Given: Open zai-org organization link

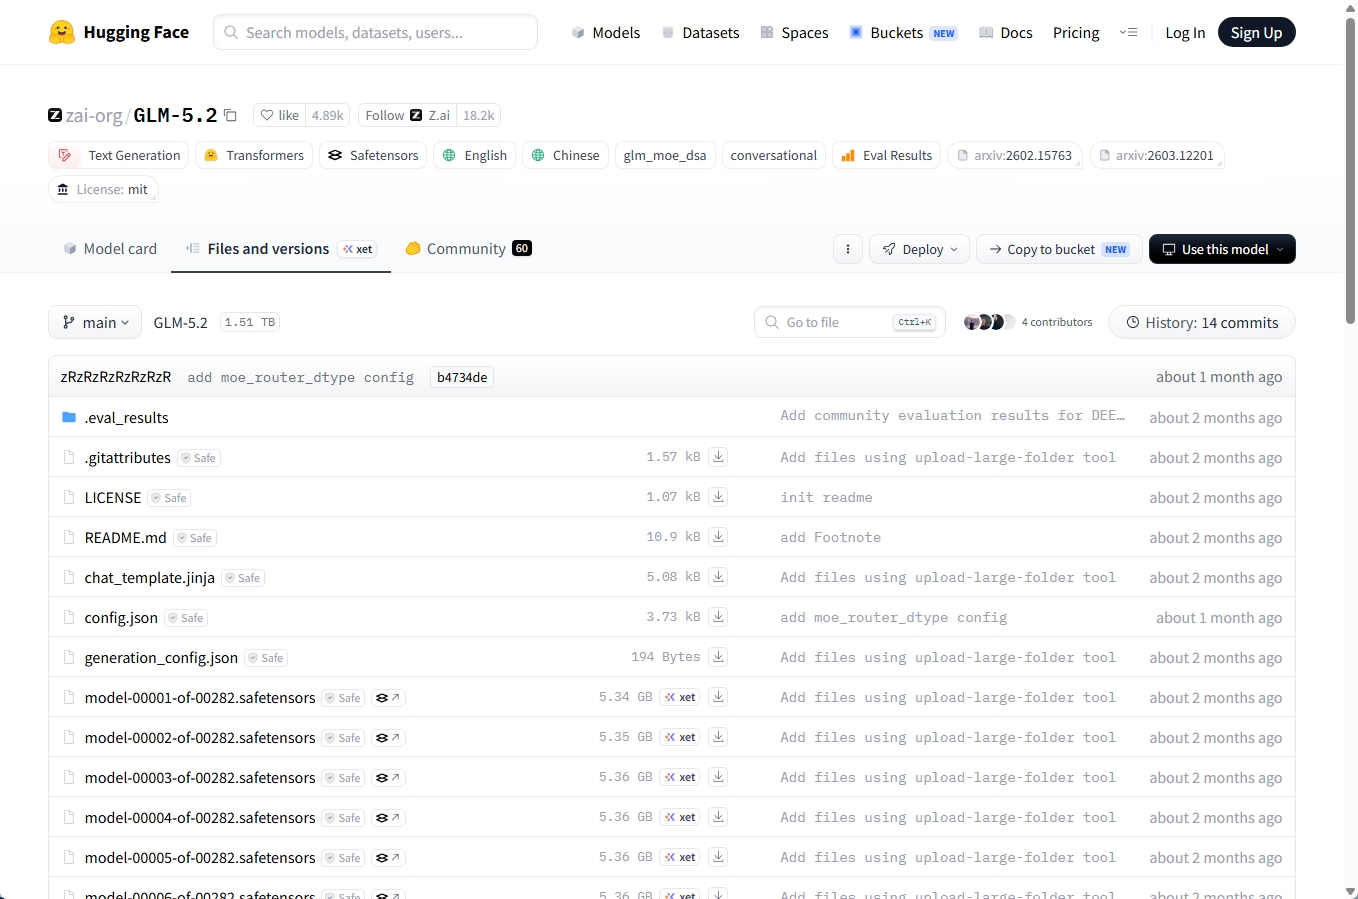Looking at the screenshot, I should click(x=94, y=115).
